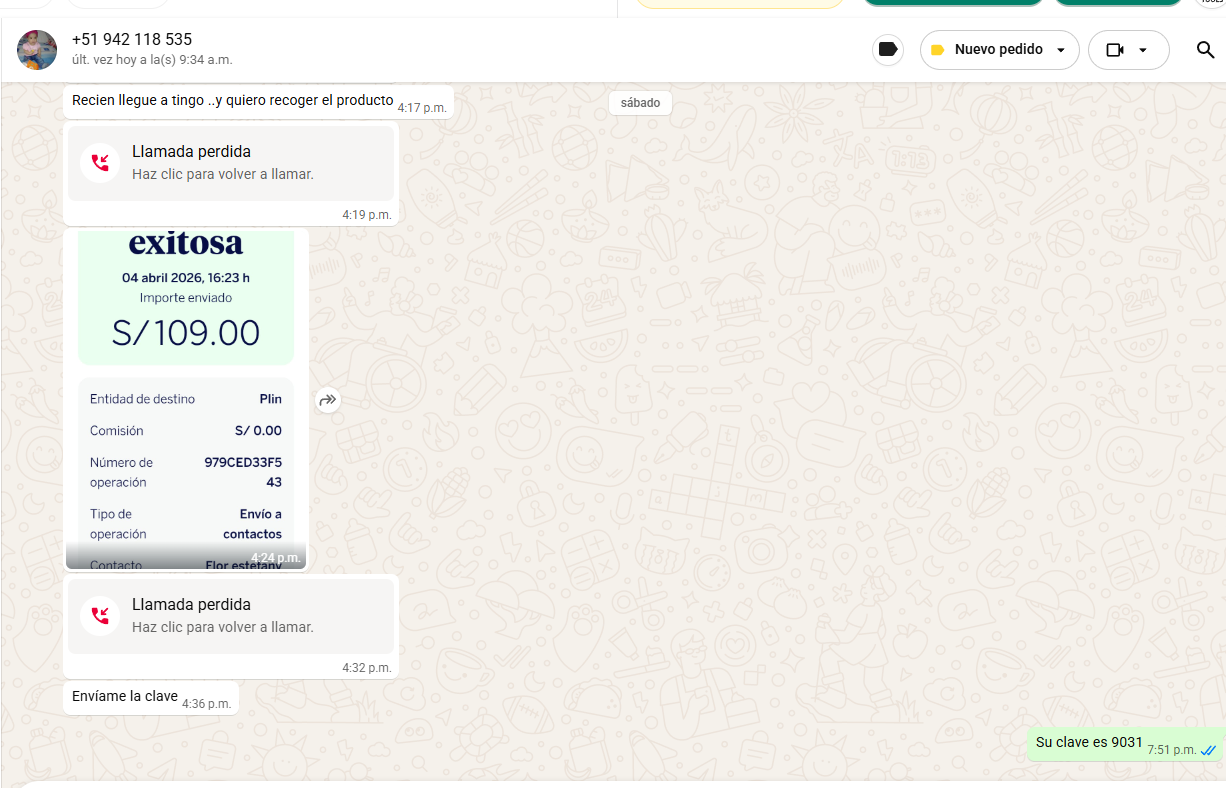The image size is (1226, 788).
Task: Open the contact's profile picture
Action: click(x=37, y=50)
